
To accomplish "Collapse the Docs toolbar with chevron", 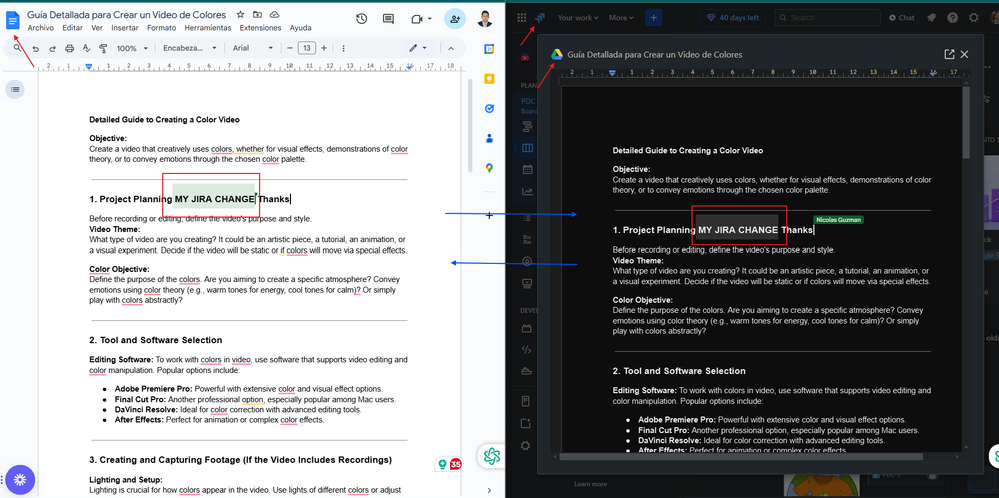I will pyautogui.click(x=450, y=48).
